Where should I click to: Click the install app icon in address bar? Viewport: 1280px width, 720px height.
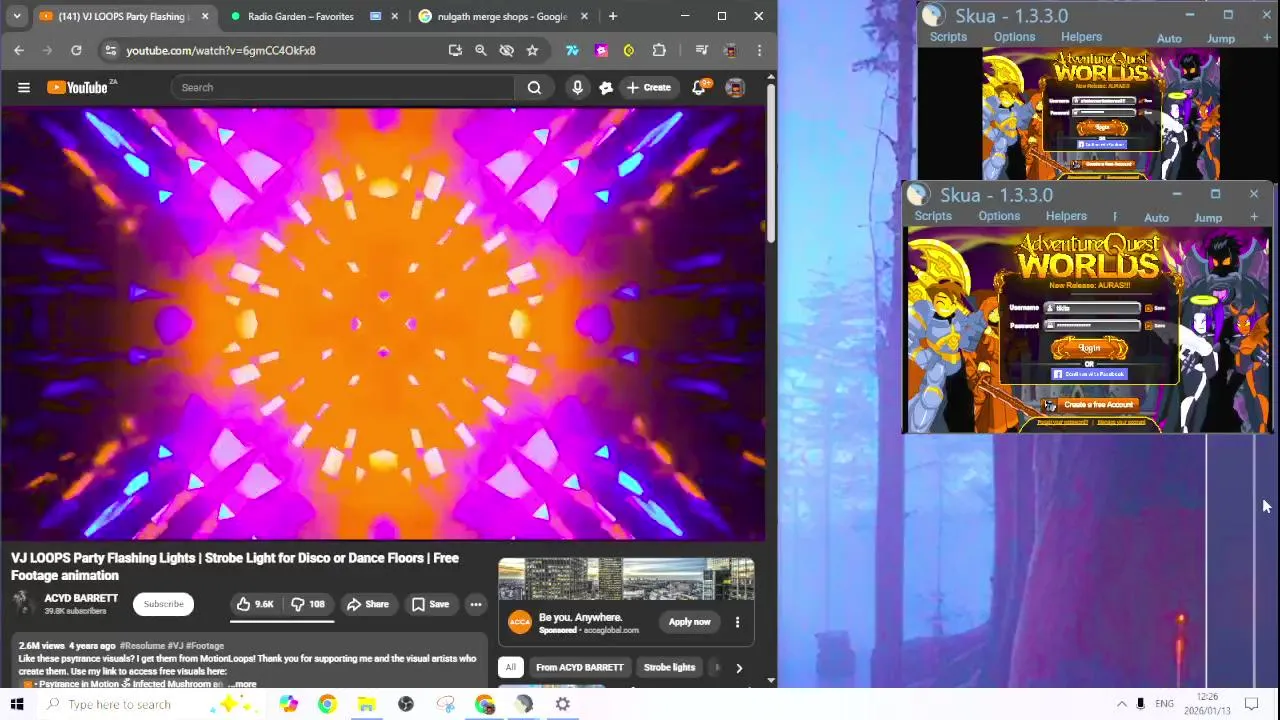click(x=455, y=50)
